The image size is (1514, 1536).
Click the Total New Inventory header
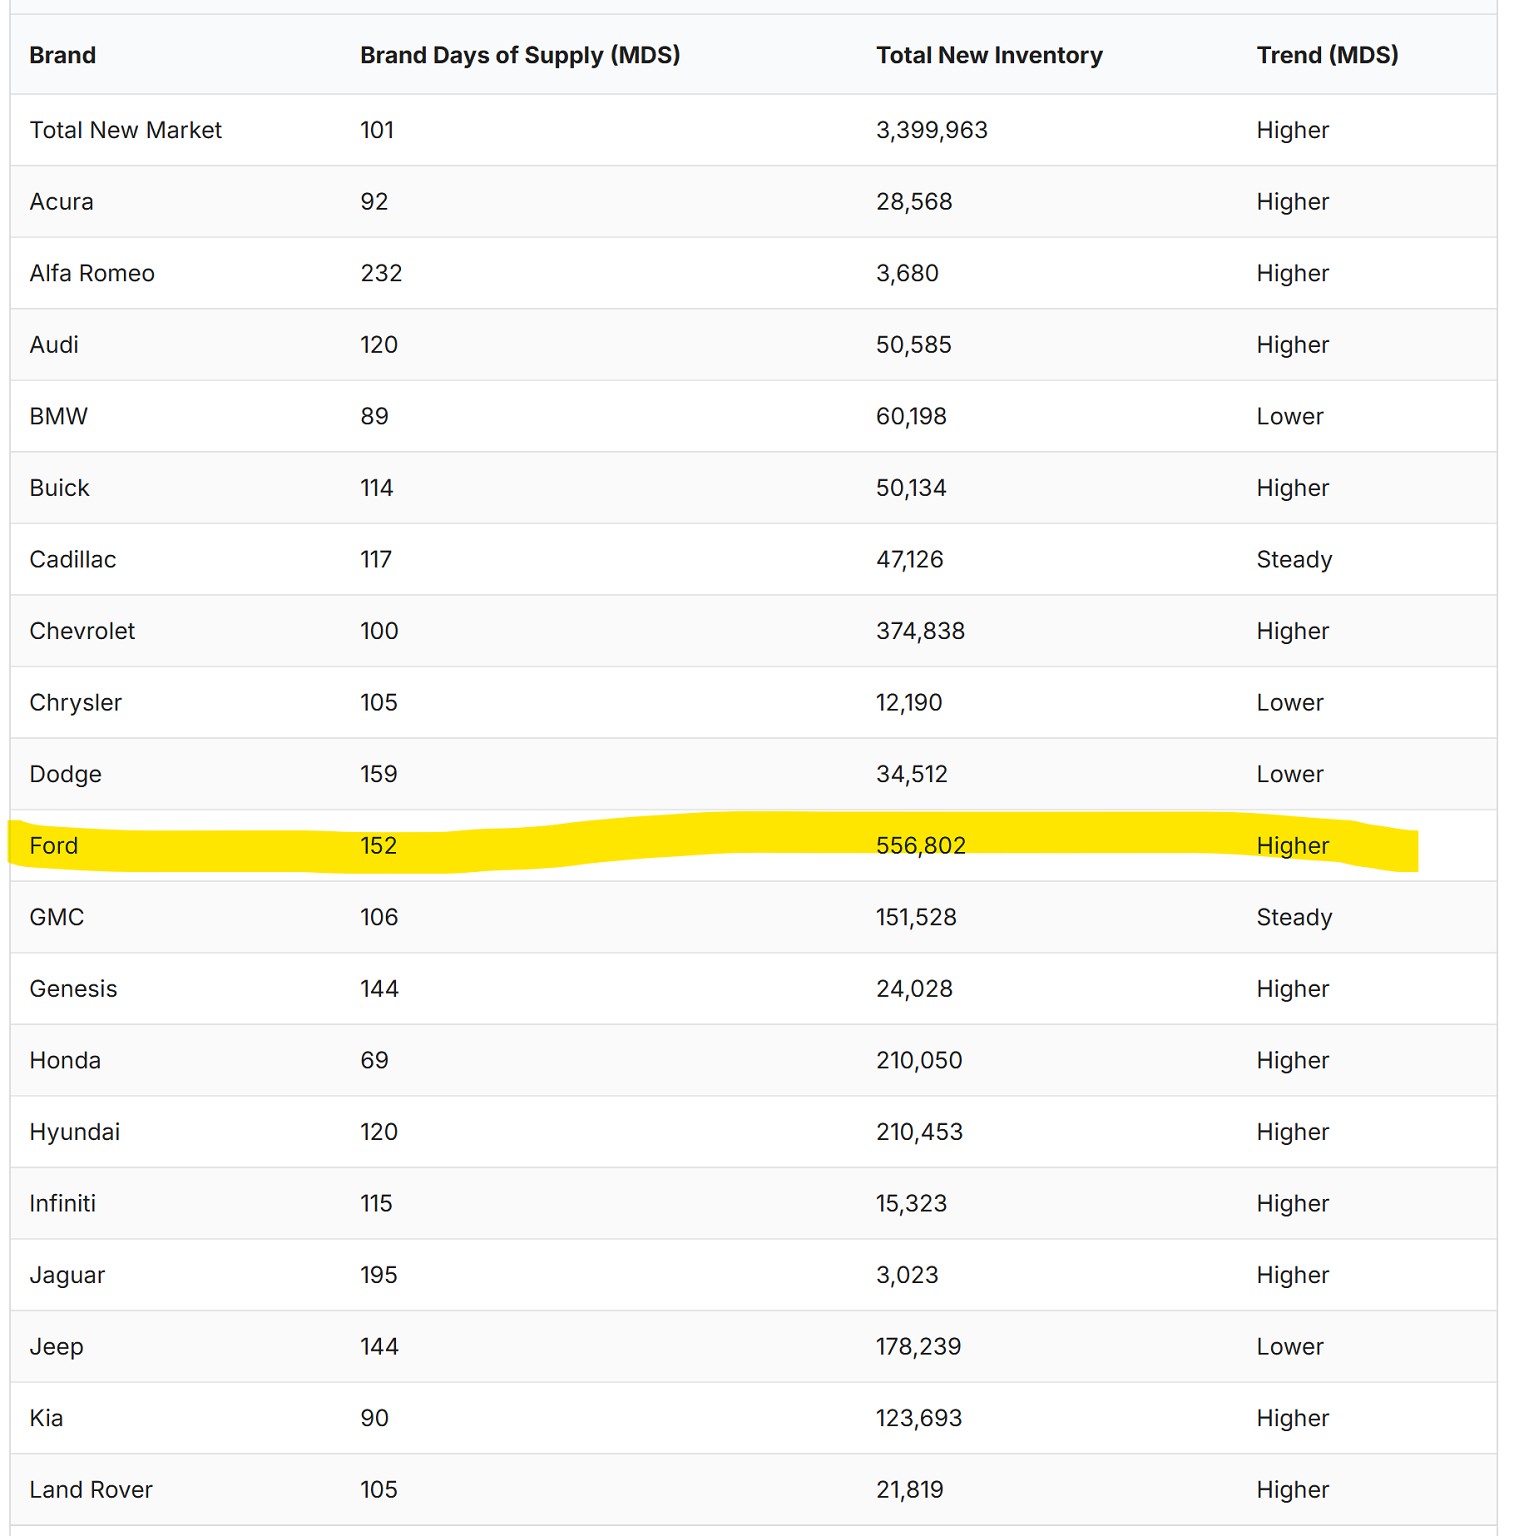point(988,55)
